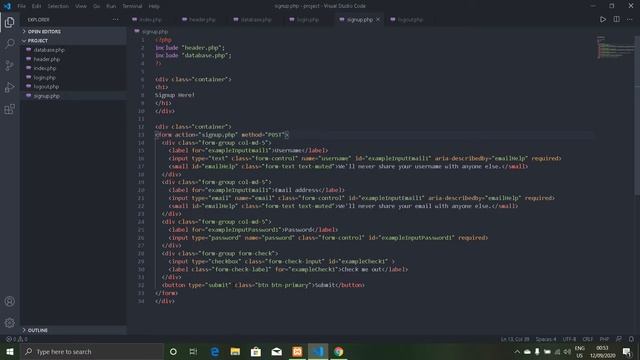640x360 pixels.
Task: Open Cortana circle on taskbar
Action: (x=173, y=351)
